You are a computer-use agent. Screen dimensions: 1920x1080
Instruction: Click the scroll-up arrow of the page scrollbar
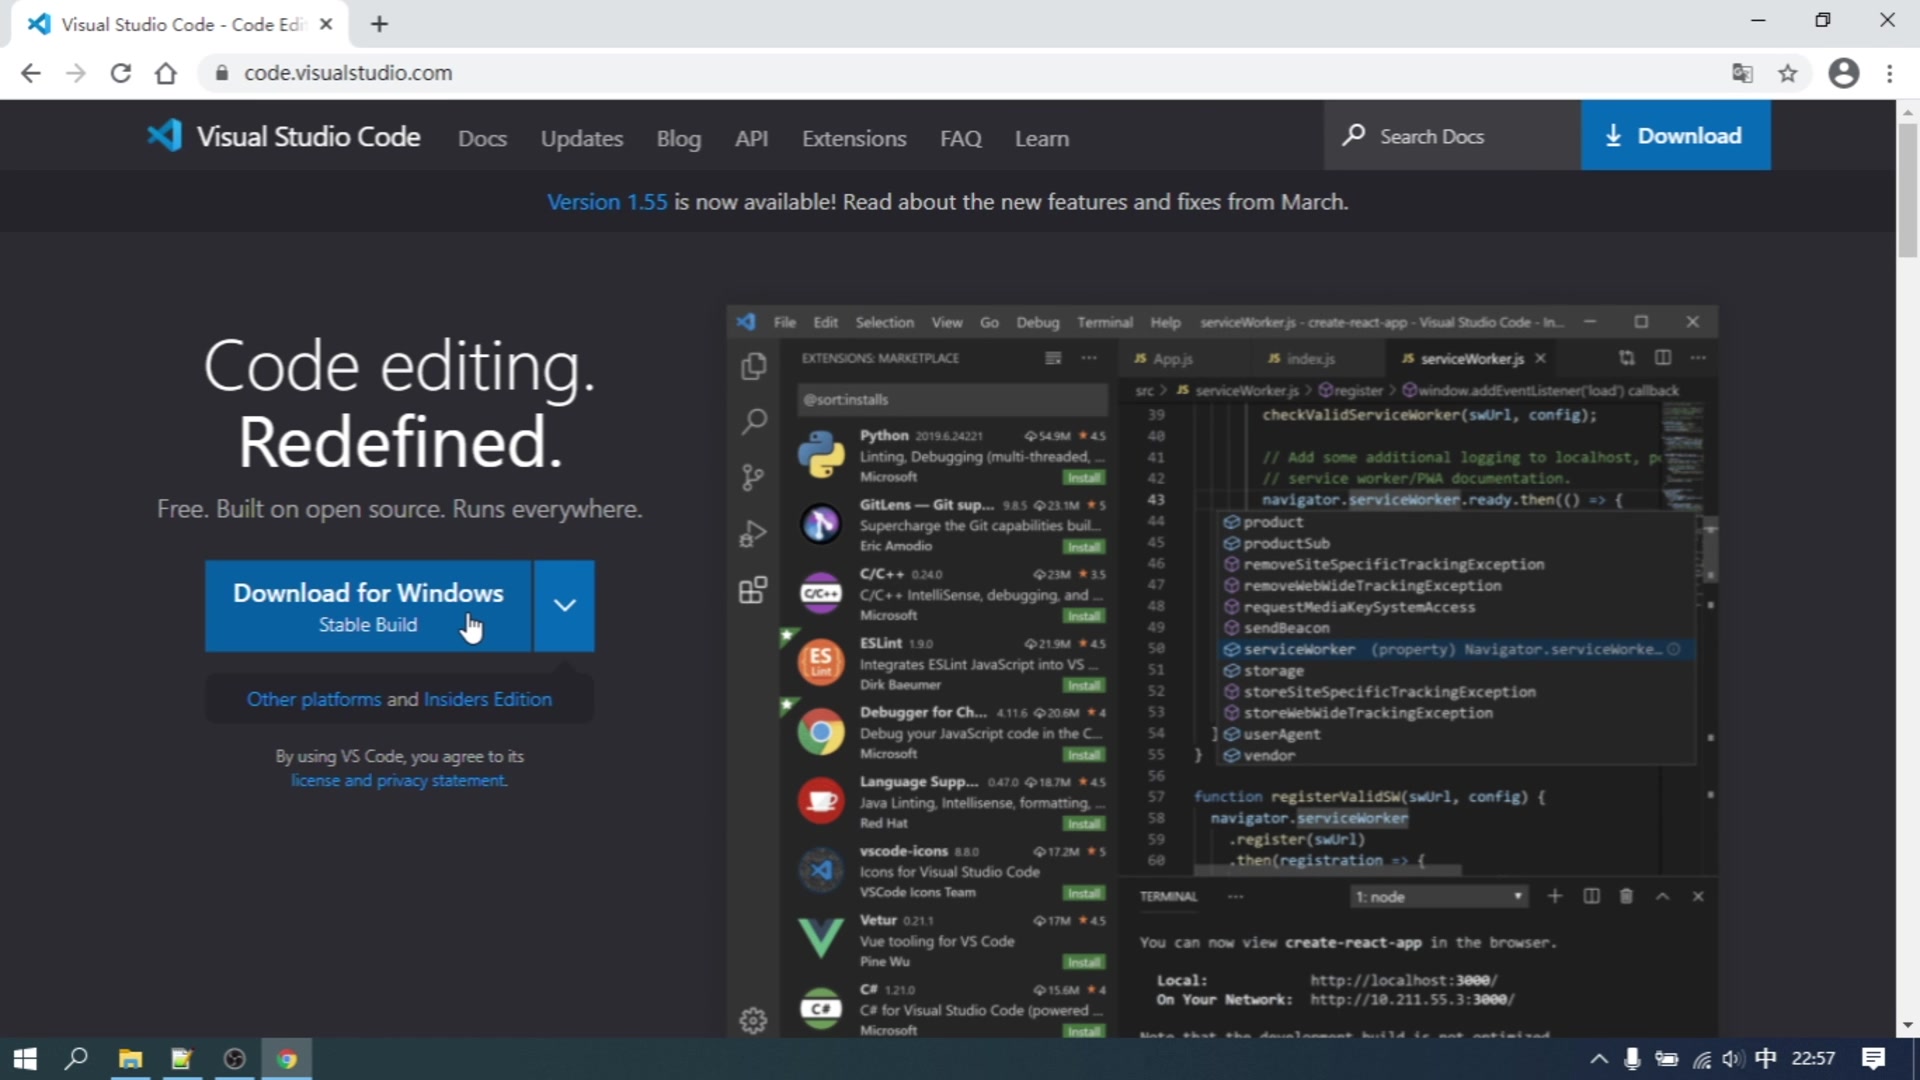[x=1908, y=111]
